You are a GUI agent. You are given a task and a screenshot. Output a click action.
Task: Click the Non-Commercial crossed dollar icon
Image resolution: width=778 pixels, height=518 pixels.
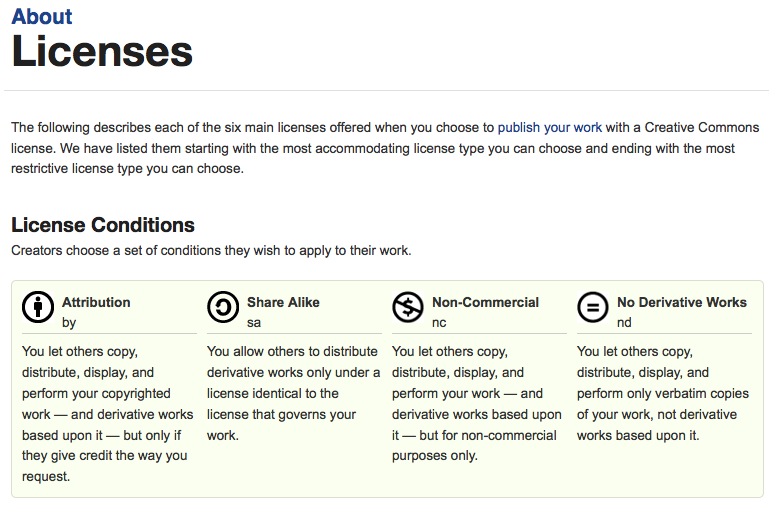[x=408, y=309]
